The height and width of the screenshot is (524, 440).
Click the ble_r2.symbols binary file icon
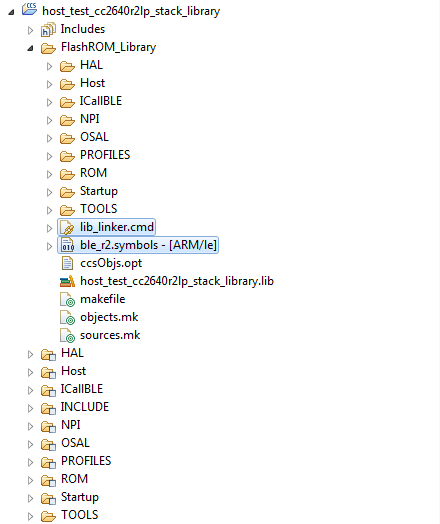67,245
